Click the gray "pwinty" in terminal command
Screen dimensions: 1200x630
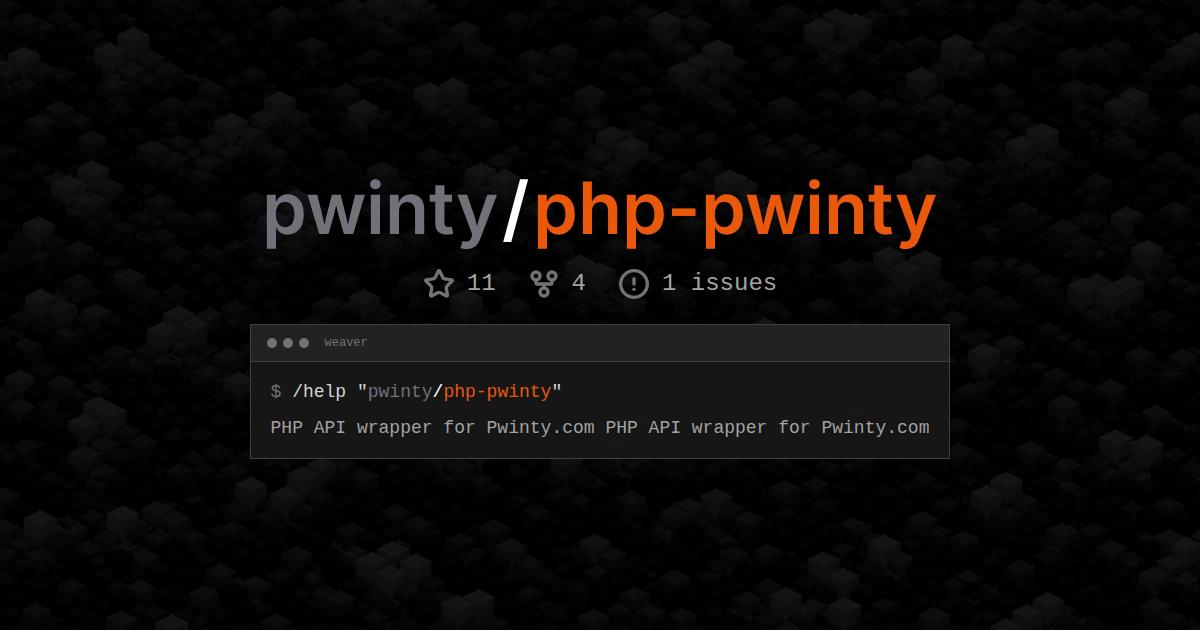pyautogui.click(x=400, y=392)
